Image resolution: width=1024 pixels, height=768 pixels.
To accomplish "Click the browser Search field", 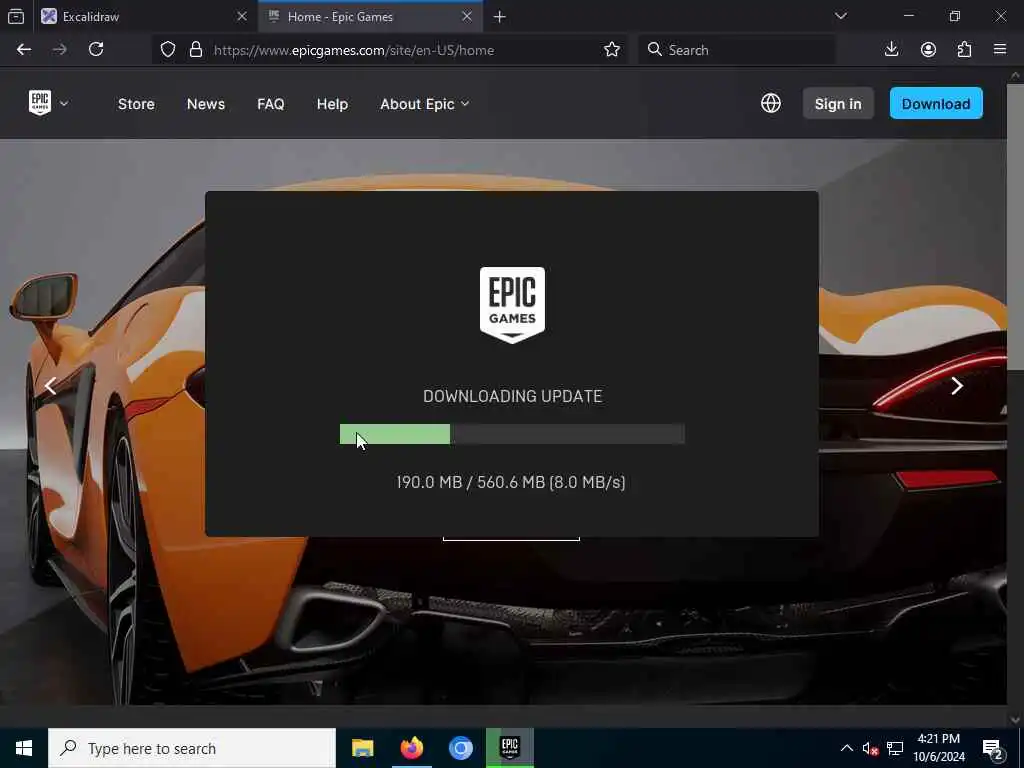I will pos(737,50).
